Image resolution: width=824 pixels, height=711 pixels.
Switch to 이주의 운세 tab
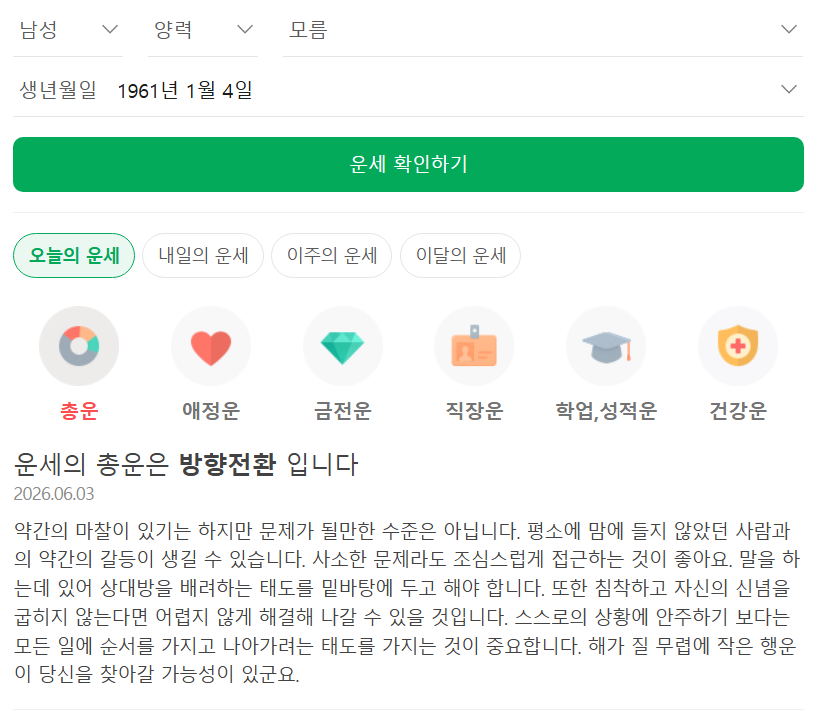coord(332,255)
